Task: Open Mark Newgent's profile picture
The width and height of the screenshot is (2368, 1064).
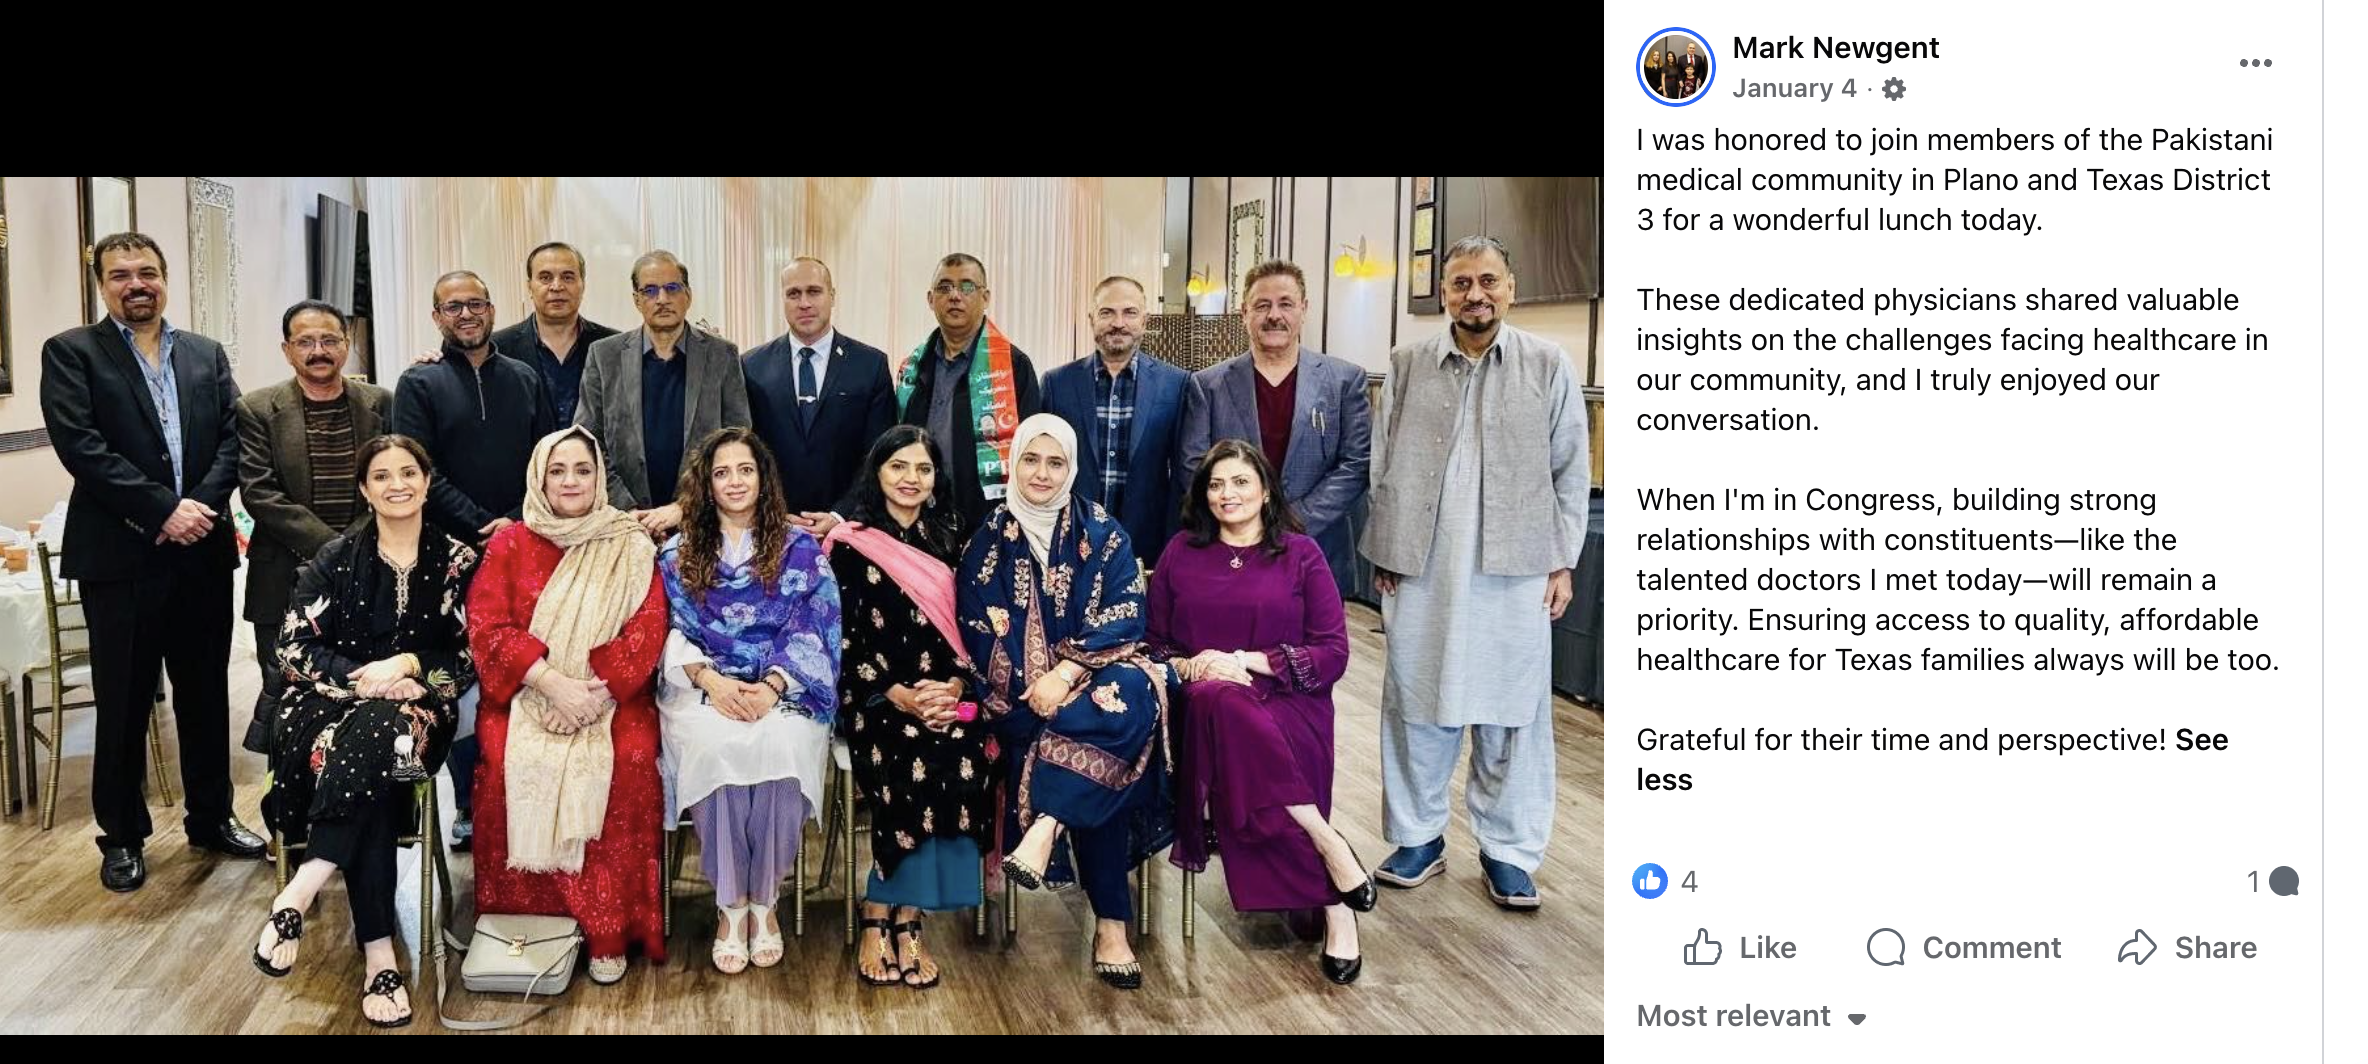Action: pos(1675,67)
